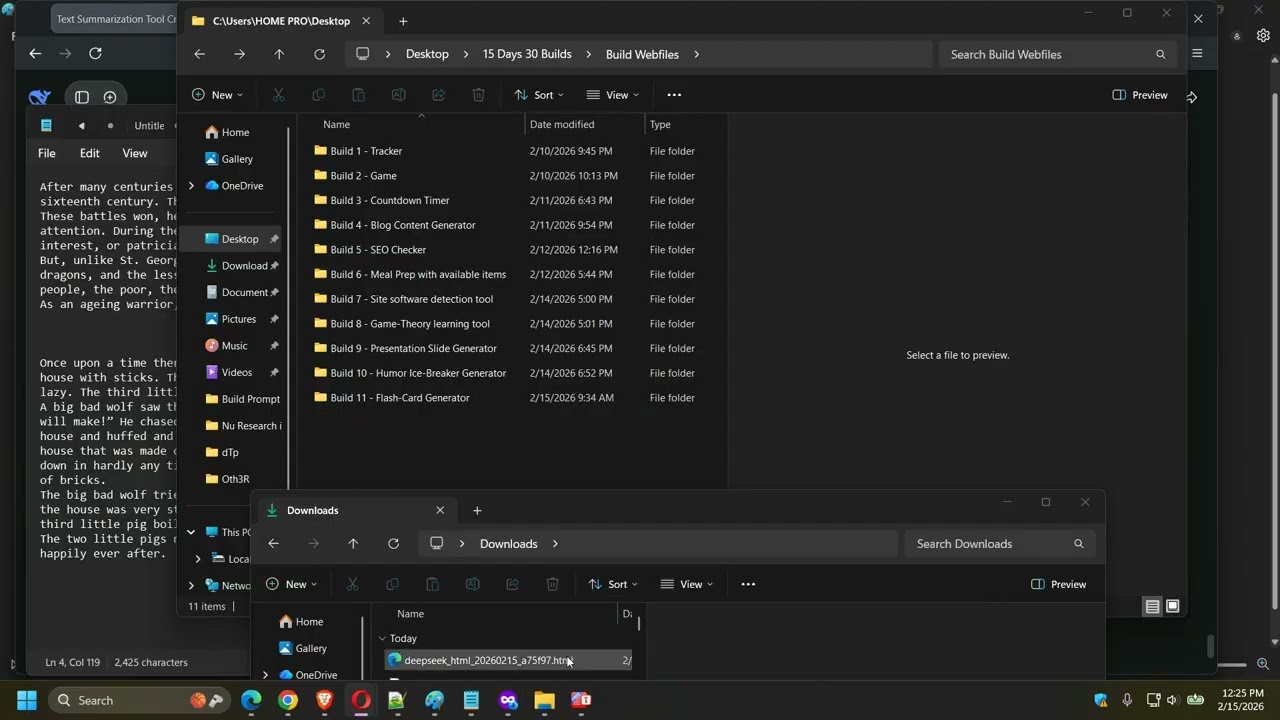Go up one folder from Build Webfiles
Image resolution: width=1280 pixels, height=720 pixels.
(279, 54)
